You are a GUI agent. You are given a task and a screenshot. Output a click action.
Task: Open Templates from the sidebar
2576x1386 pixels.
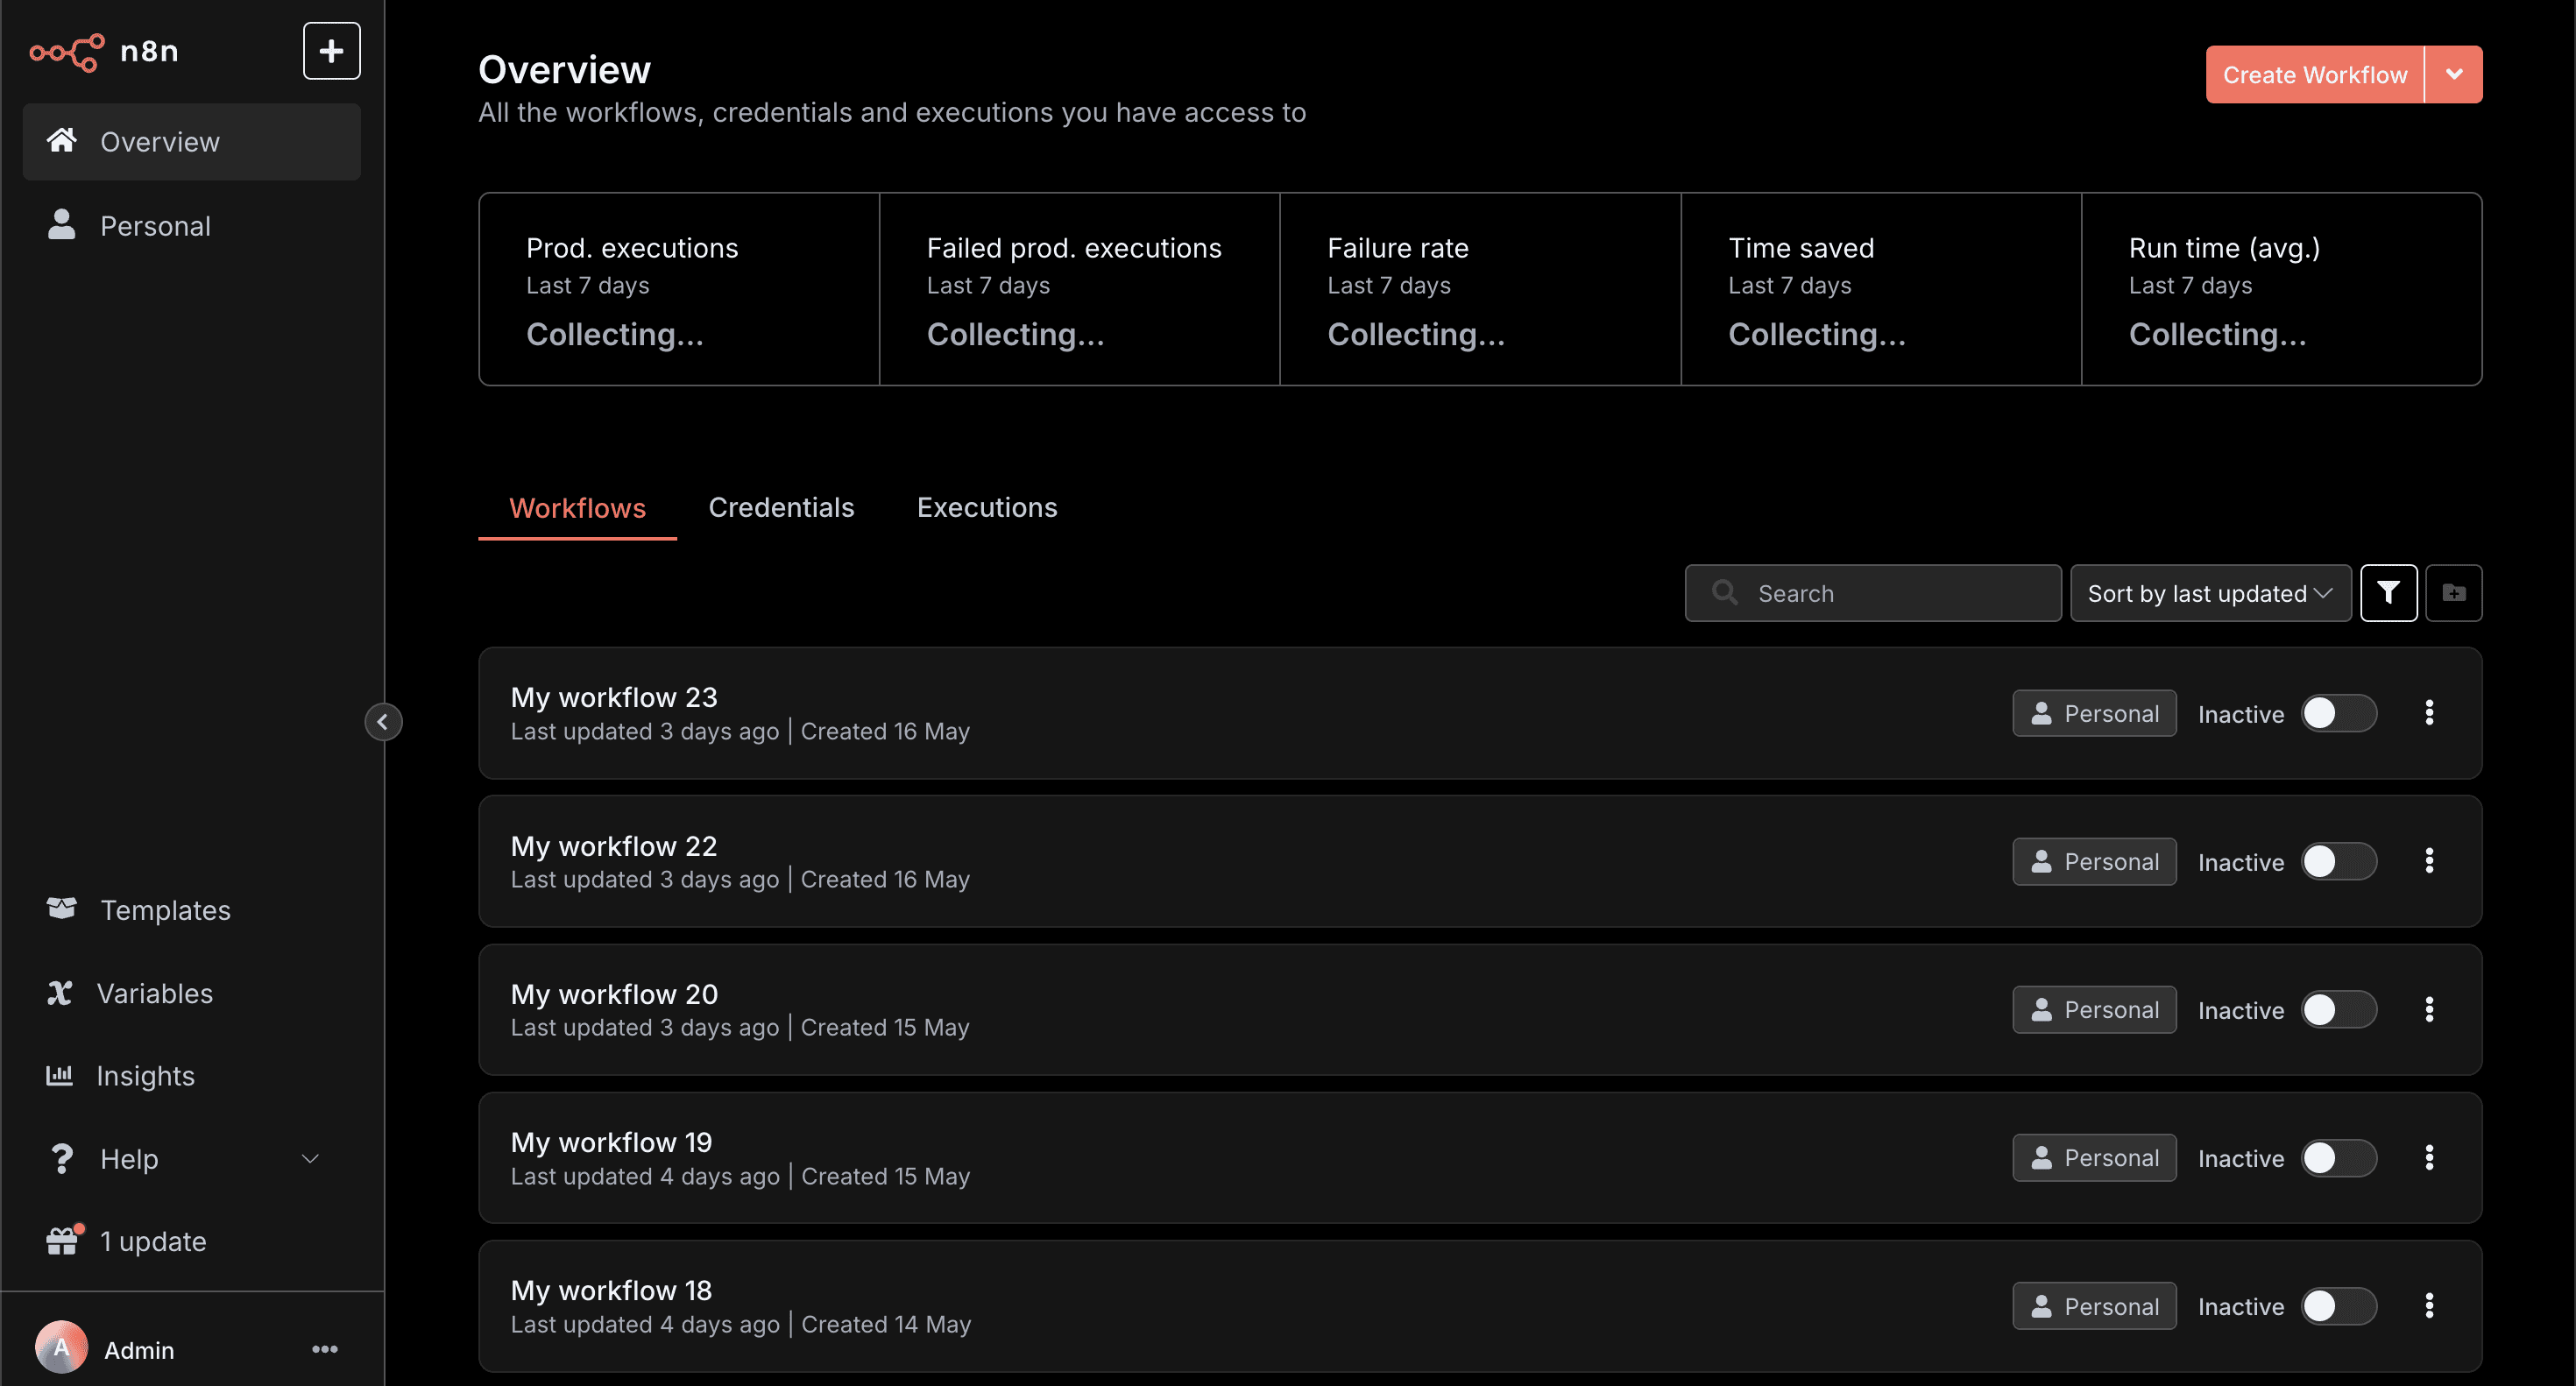[x=165, y=910]
